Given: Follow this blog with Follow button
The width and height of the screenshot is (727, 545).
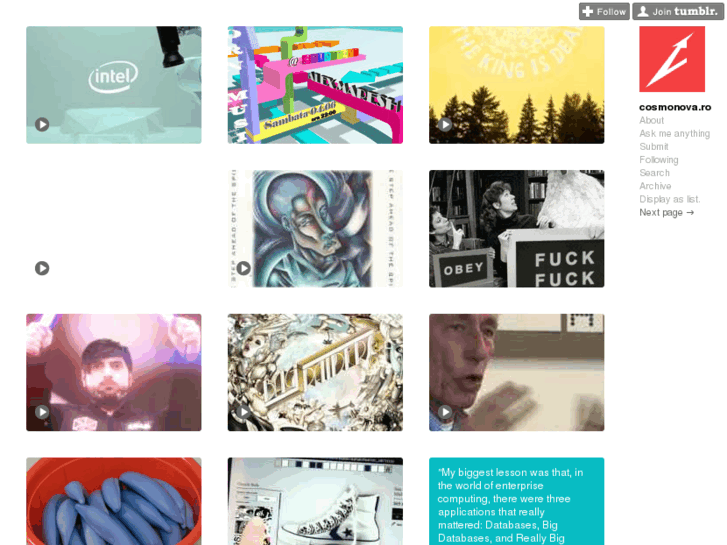Looking at the screenshot, I should [x=604, y=12].
